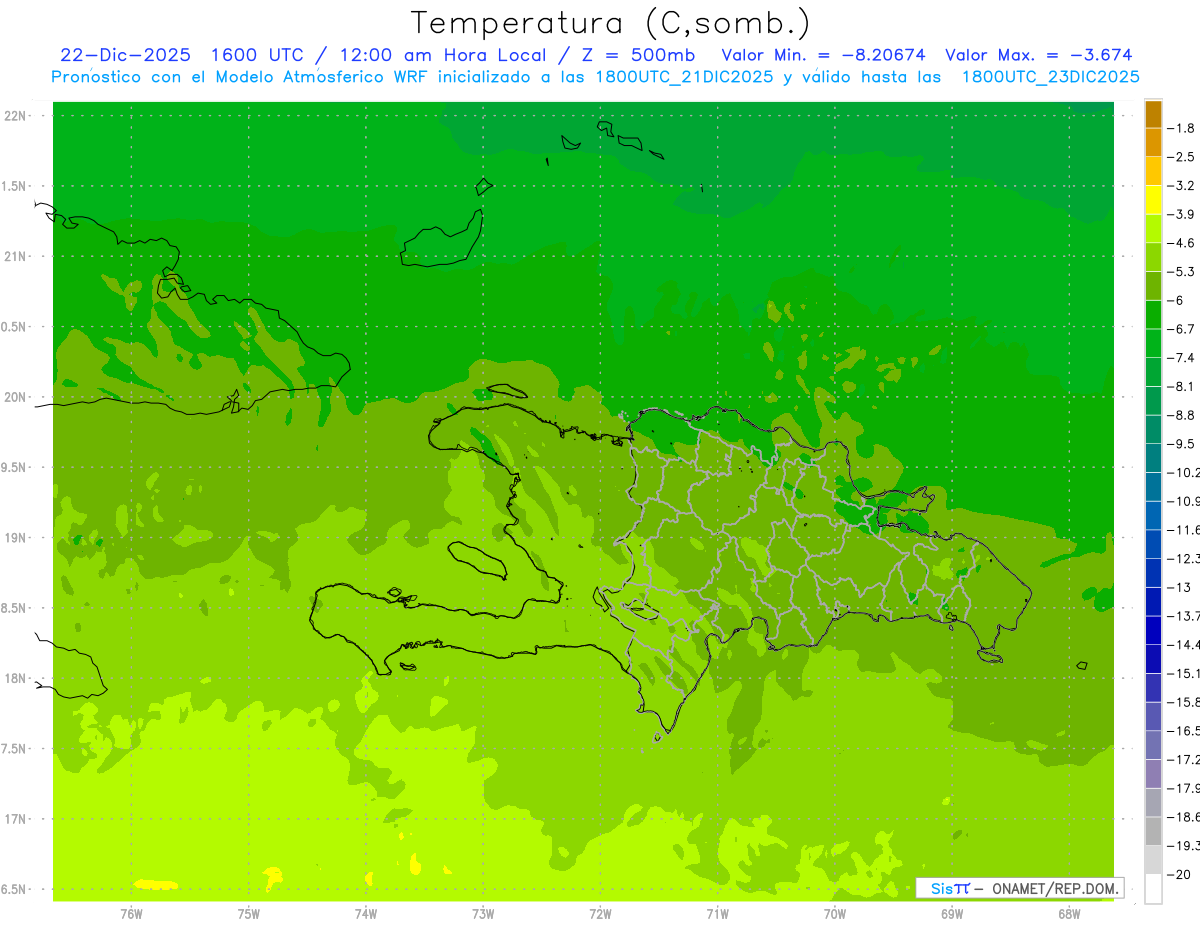Click the white swatch below -20
Image resolution: width=1200 pixels, height=927 pixels.
[1154, 889]
